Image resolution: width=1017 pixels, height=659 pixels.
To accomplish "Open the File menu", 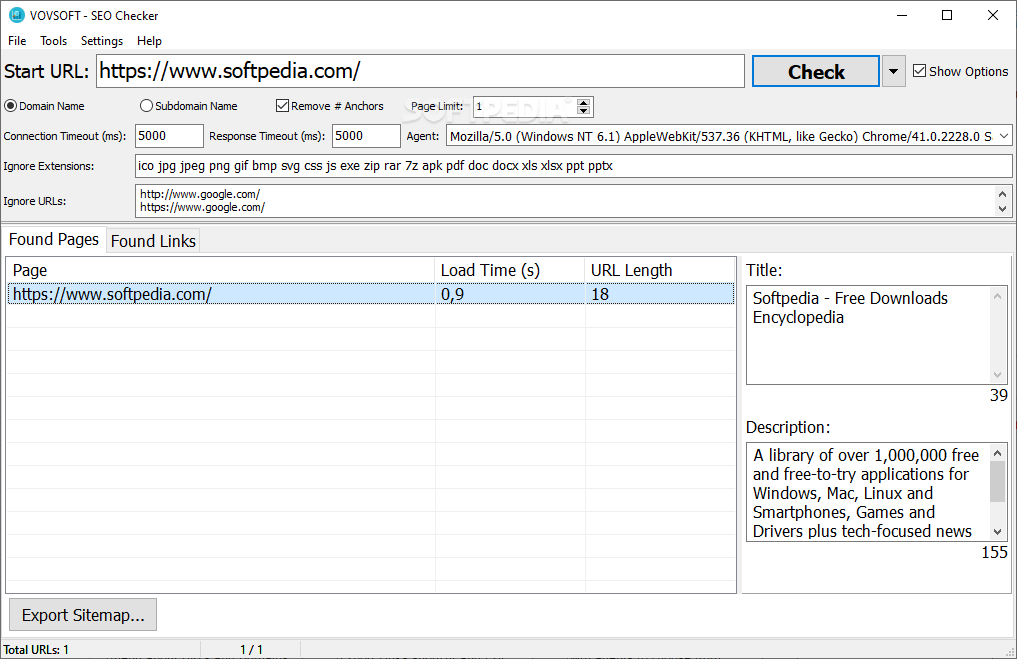I will point(17,41).
